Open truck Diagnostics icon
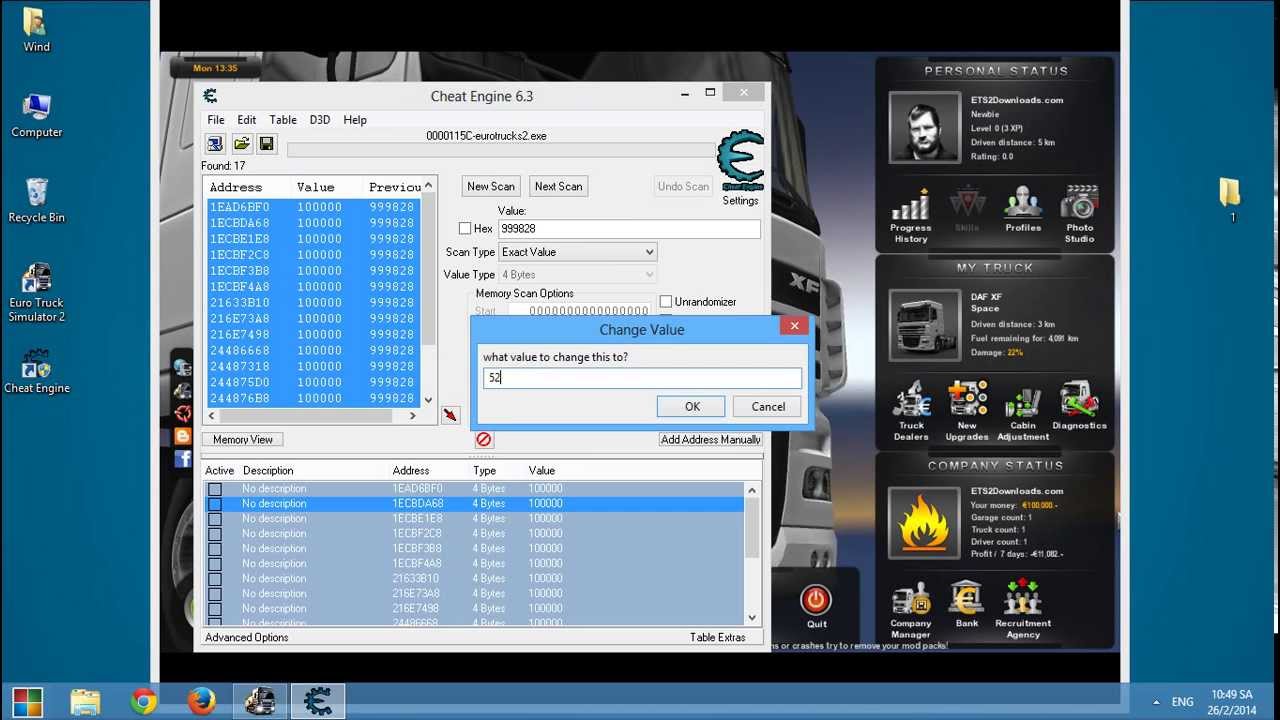 (x=1079, y=406)
